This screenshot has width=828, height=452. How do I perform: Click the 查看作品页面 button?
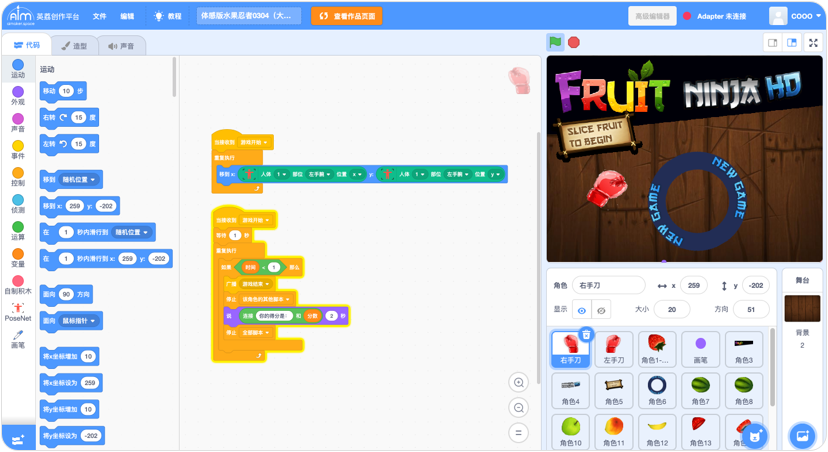point(347,16)
